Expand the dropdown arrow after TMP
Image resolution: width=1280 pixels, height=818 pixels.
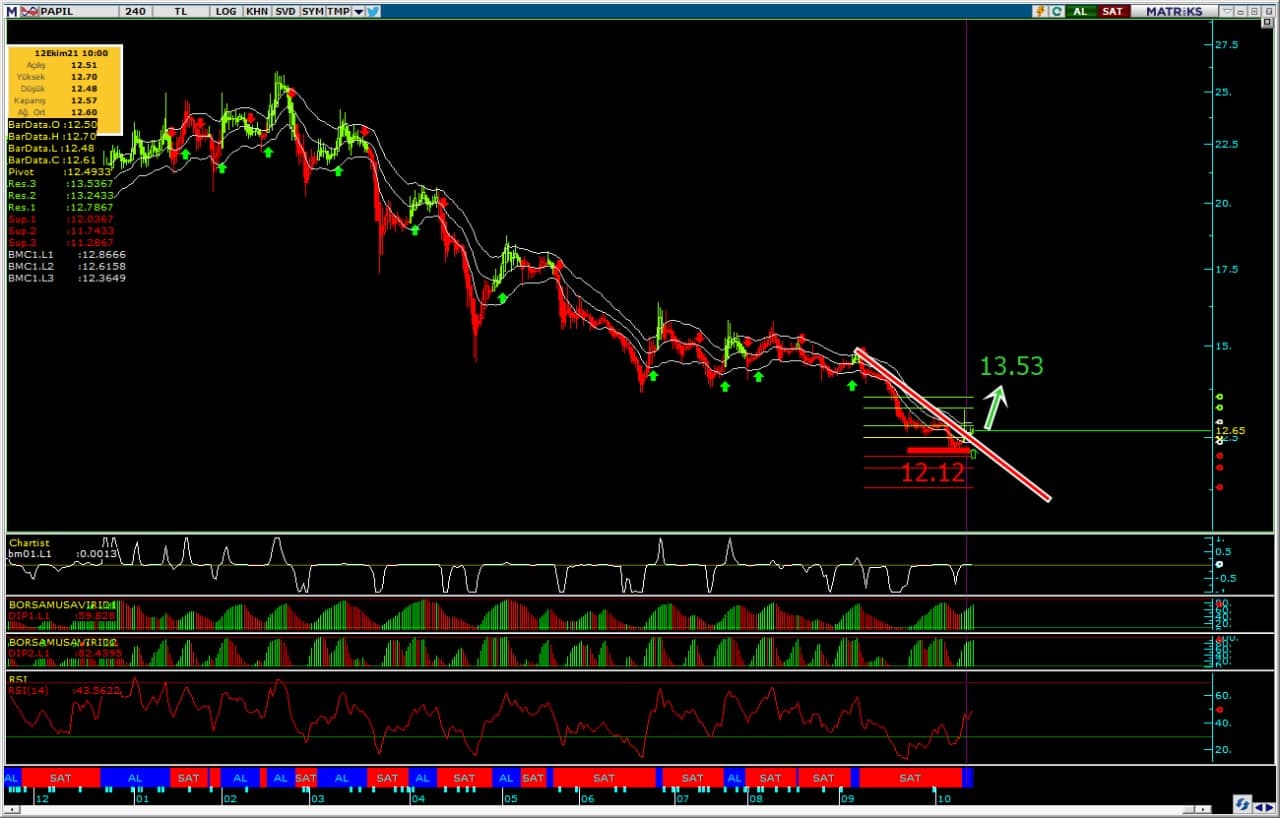tap(358, 11)
